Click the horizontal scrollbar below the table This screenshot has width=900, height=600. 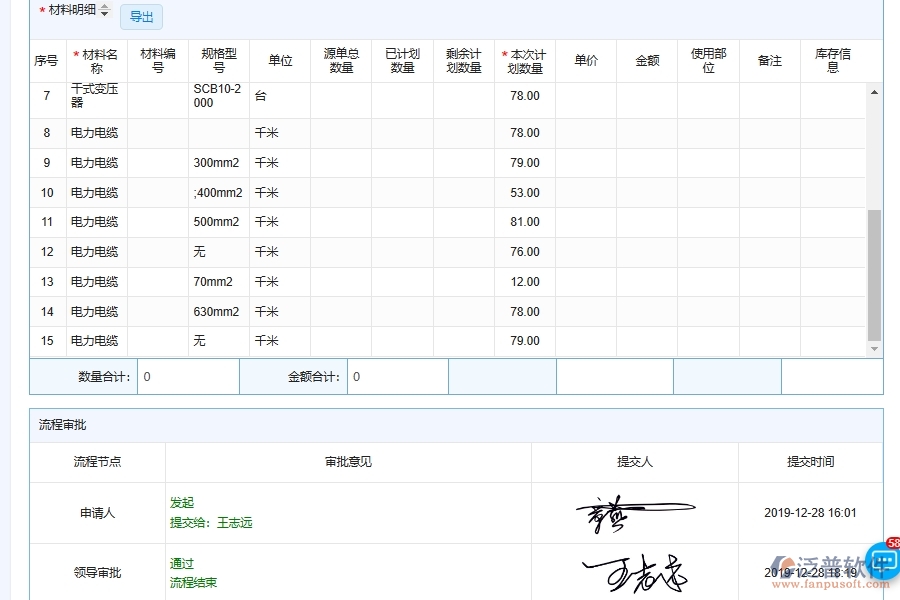pyautogui.click(x=450, y=352)
